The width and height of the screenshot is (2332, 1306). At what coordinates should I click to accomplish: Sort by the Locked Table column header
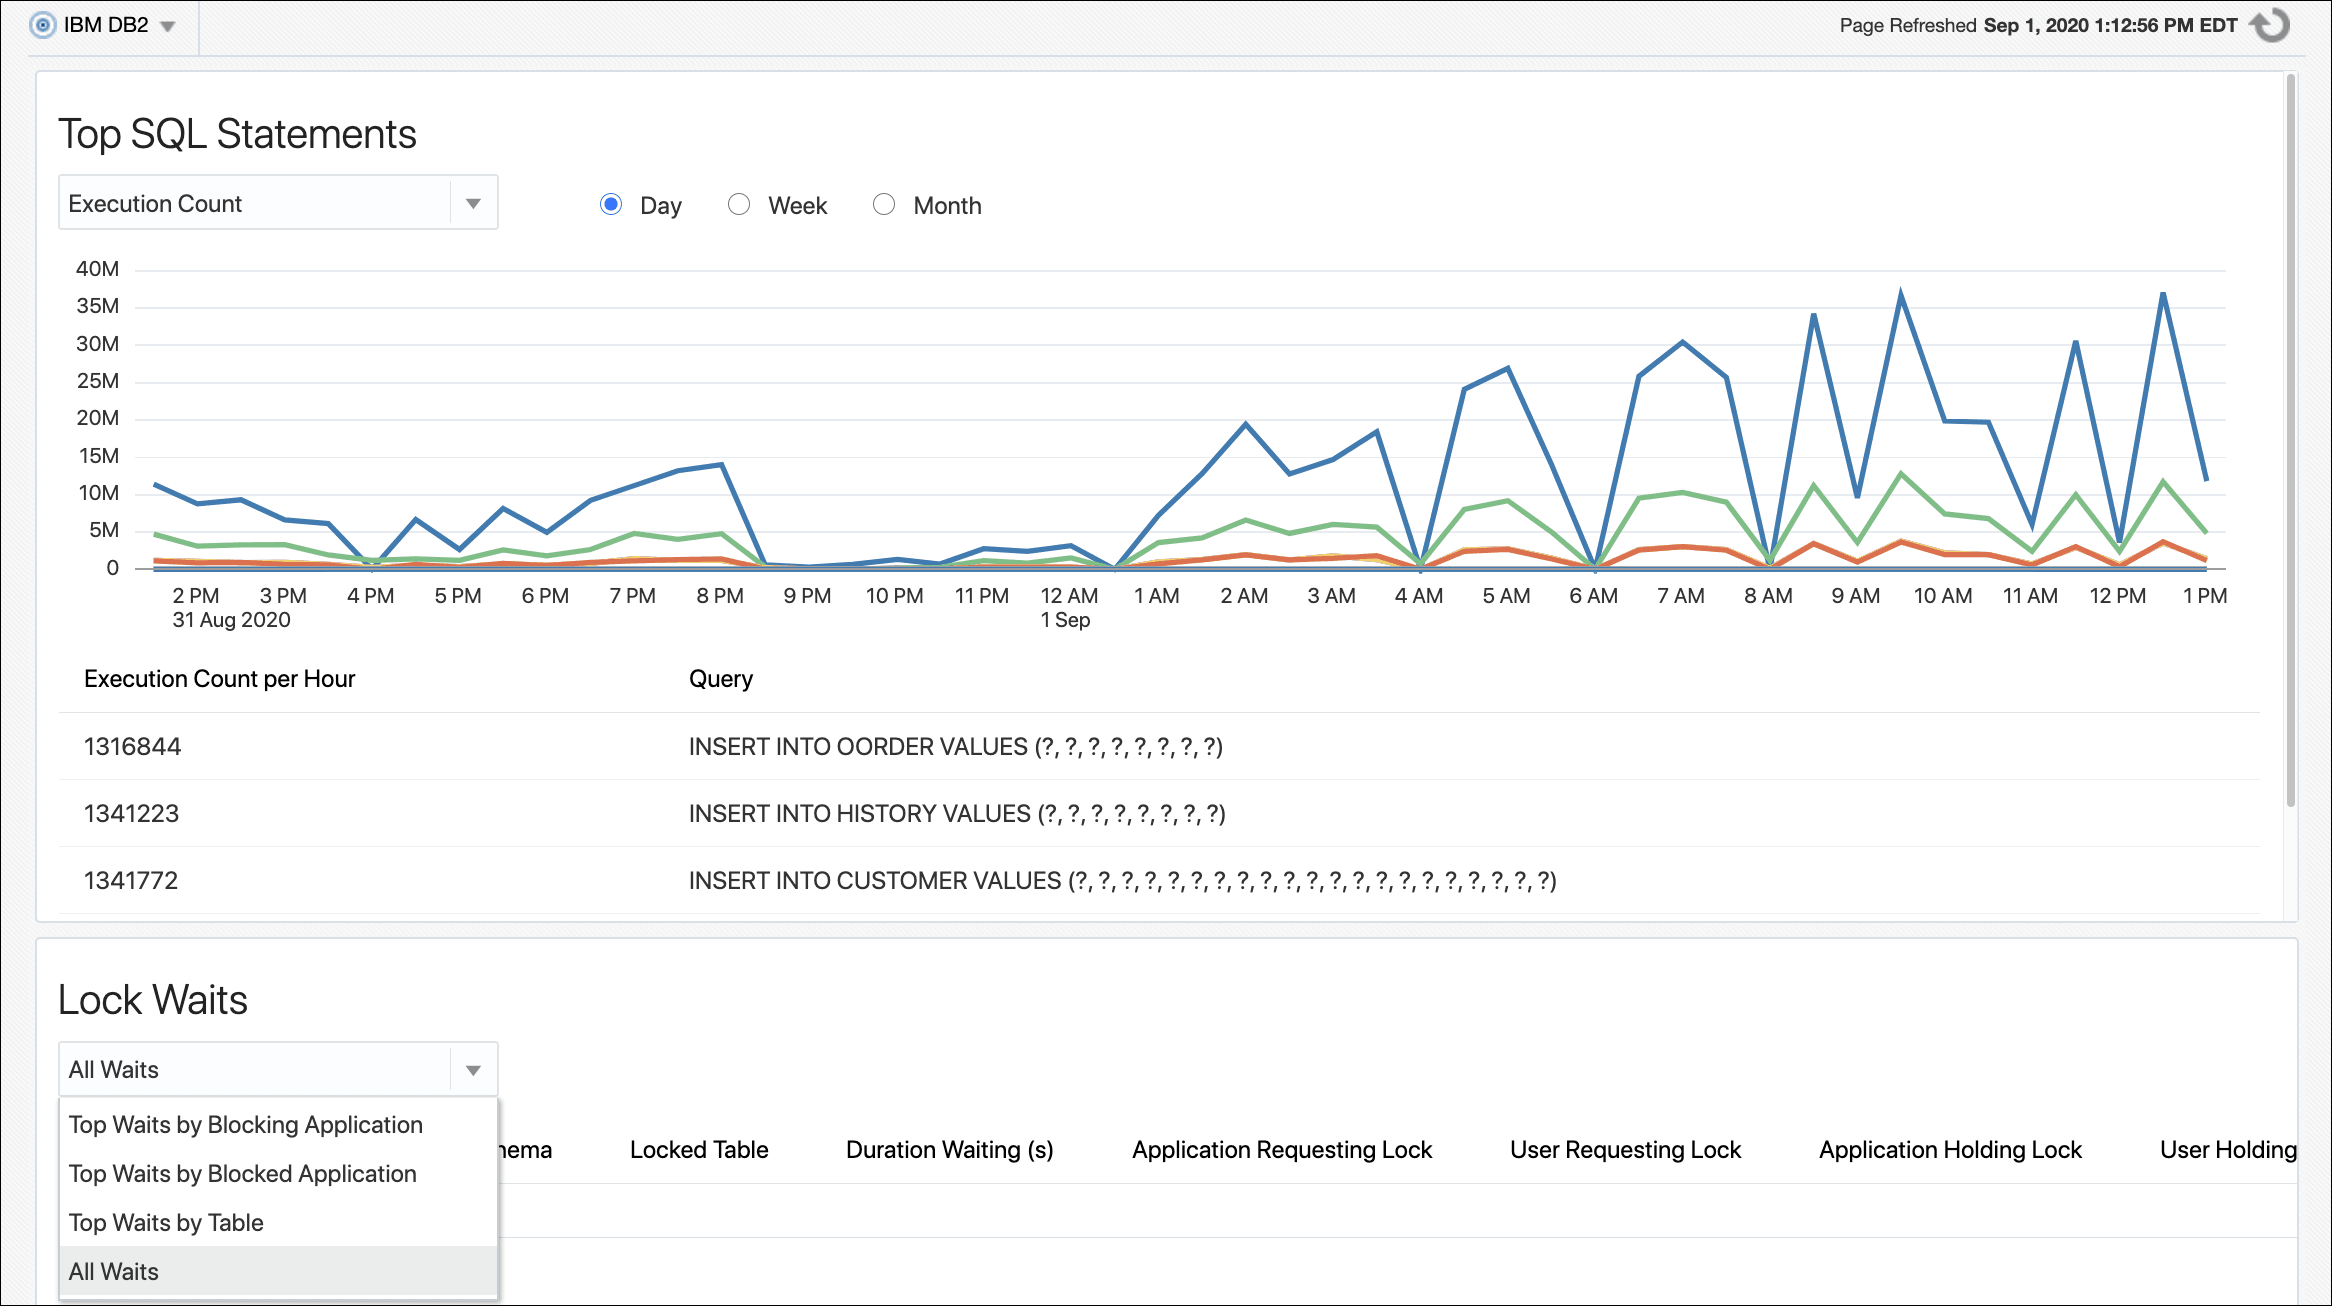coord(698,1149)
